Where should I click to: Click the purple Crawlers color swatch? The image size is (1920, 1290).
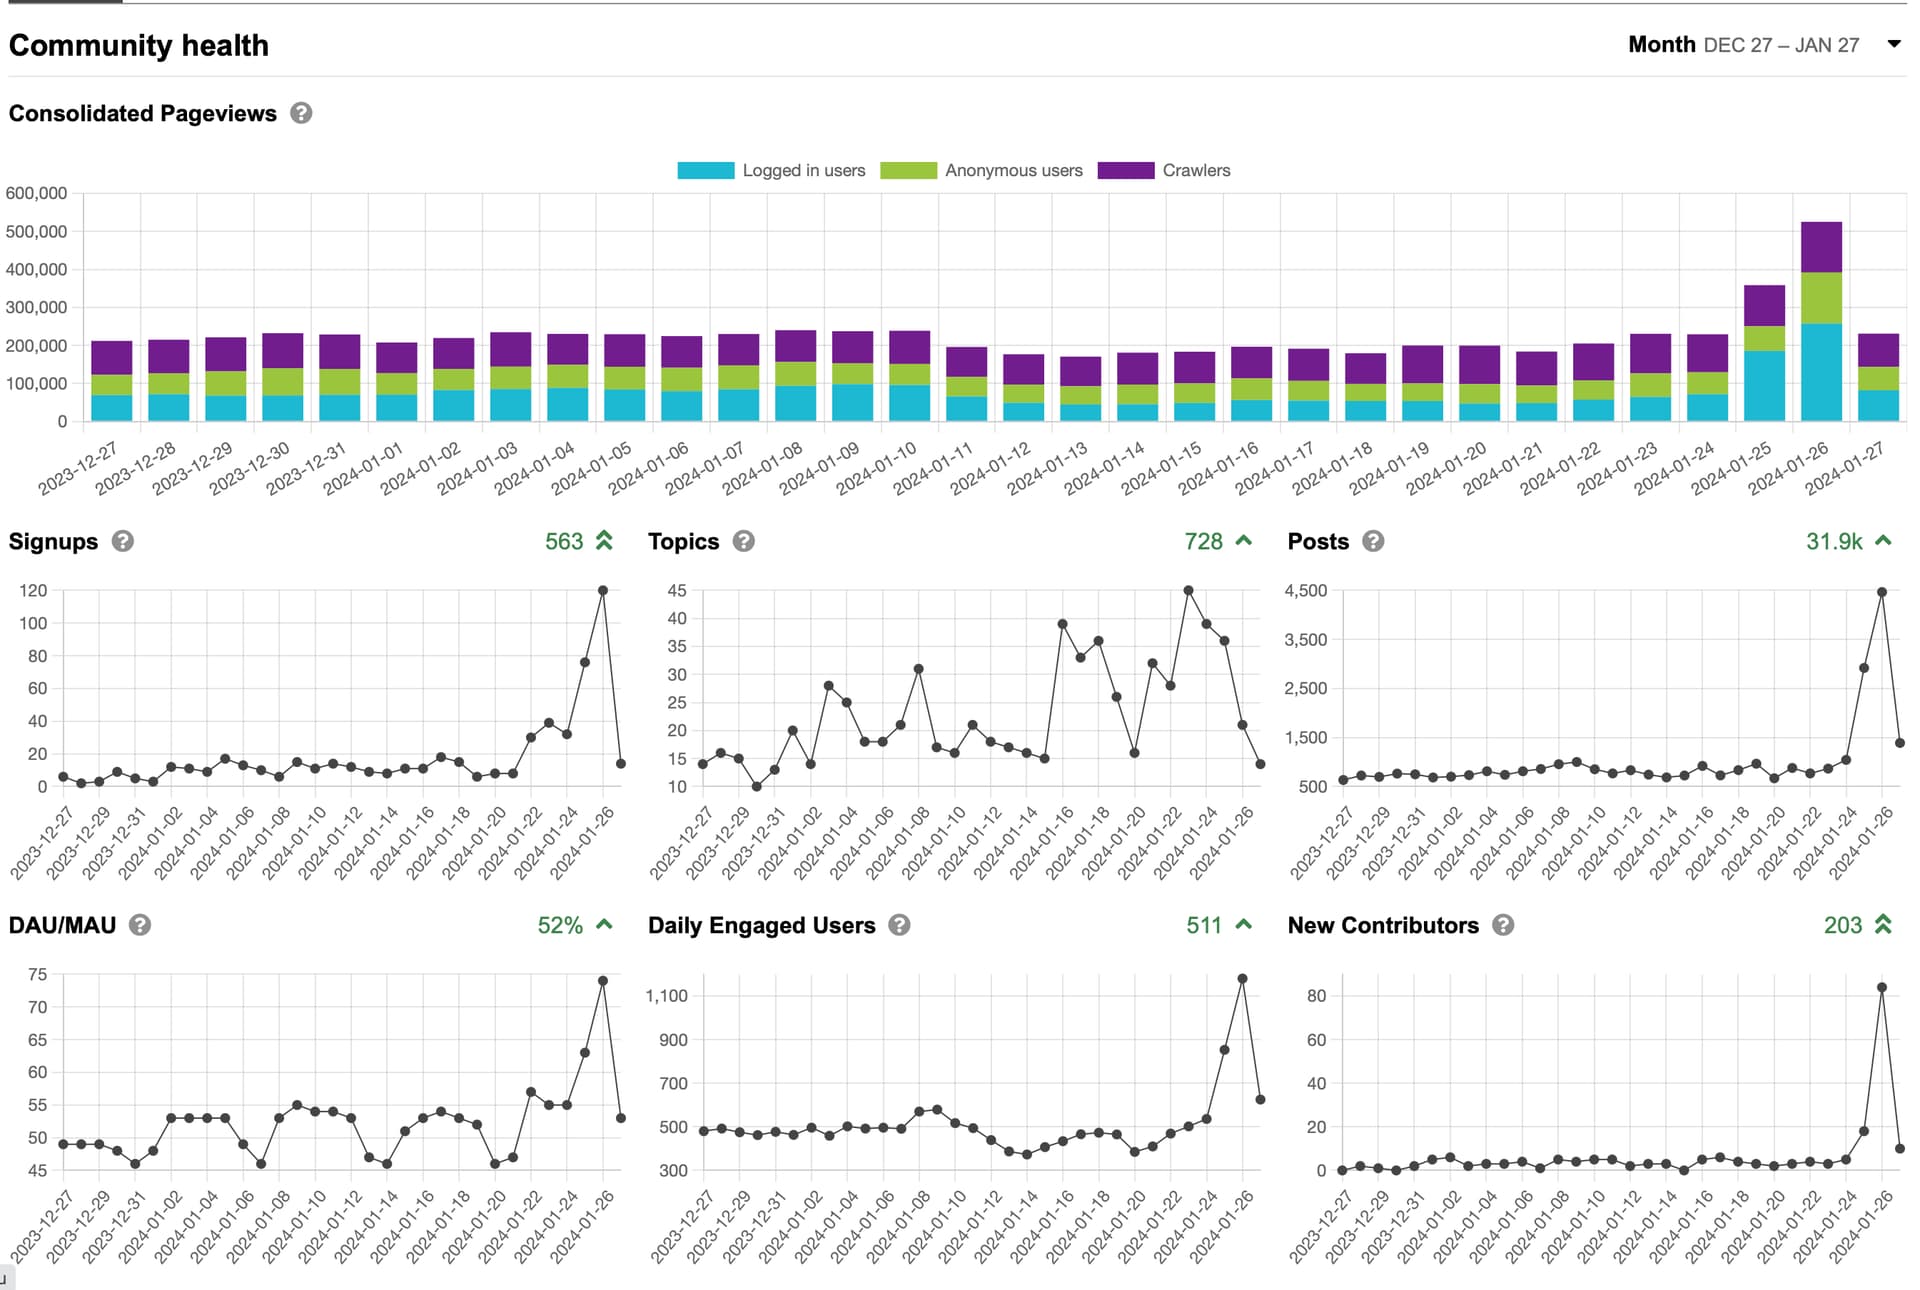pyautogui.click(x=1126, y=170)
